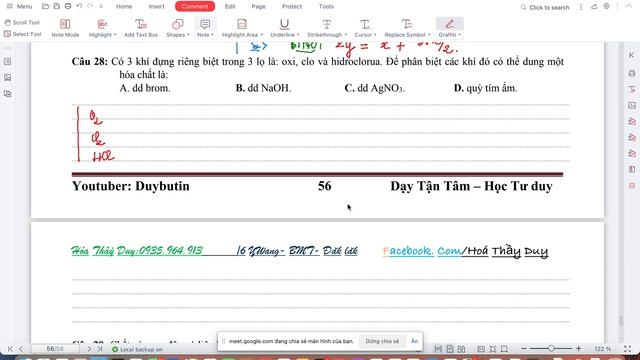Click the cloud share icon top right
Screen dimensions: 640x360
tap(594, 7)
